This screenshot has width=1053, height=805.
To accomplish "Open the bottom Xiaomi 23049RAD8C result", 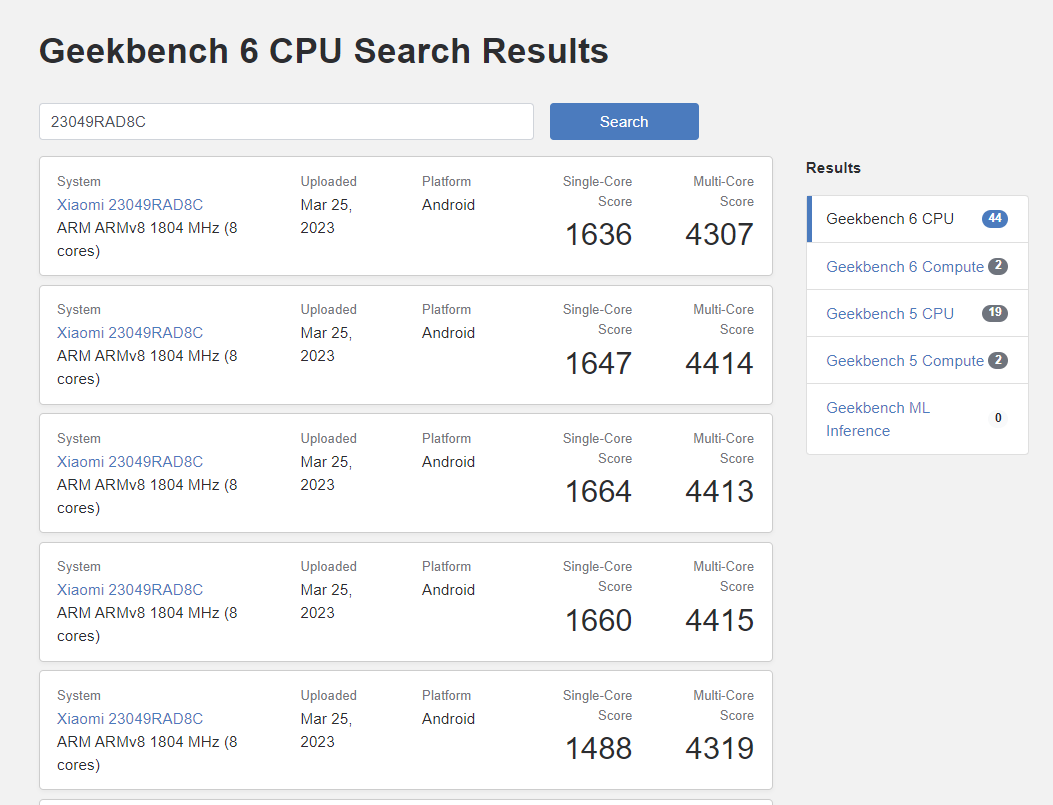I will click(129, 718).
